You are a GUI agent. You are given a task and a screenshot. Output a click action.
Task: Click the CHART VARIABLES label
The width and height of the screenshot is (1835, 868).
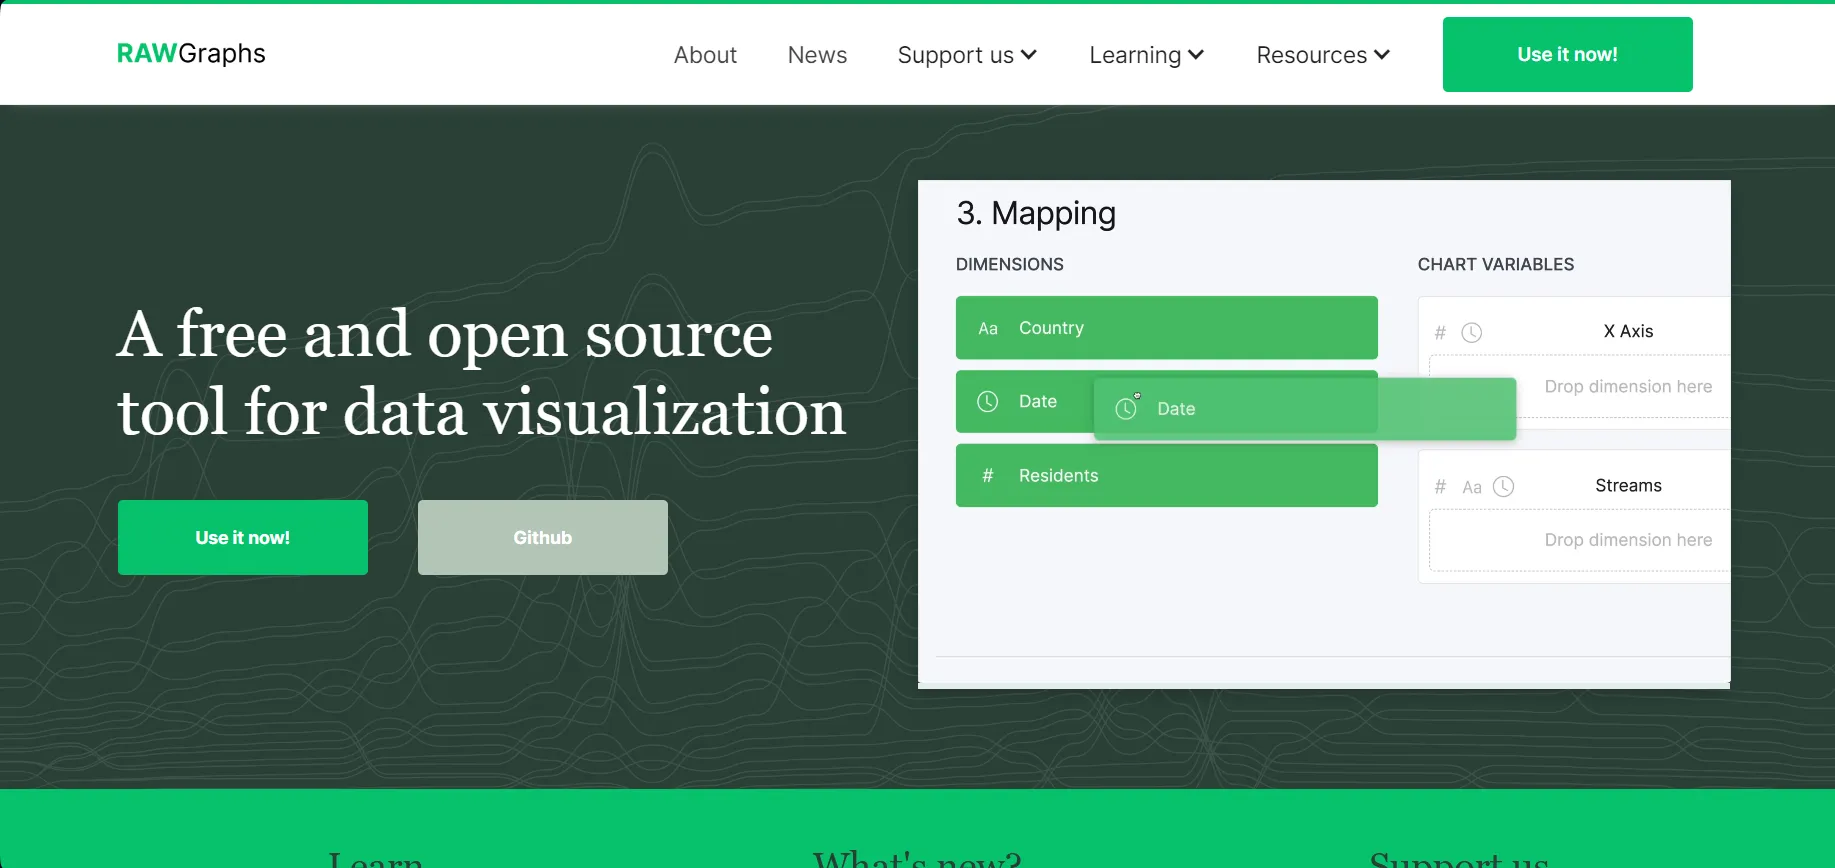point(1496,264)
